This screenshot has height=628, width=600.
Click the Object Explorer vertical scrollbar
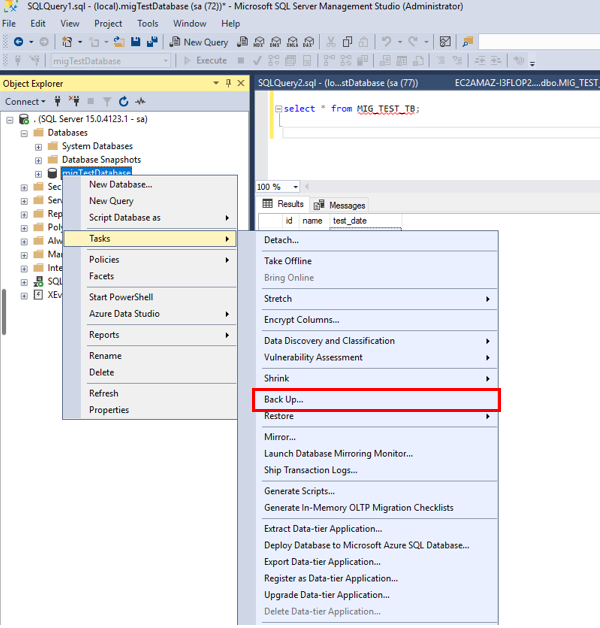pos(4,312)
